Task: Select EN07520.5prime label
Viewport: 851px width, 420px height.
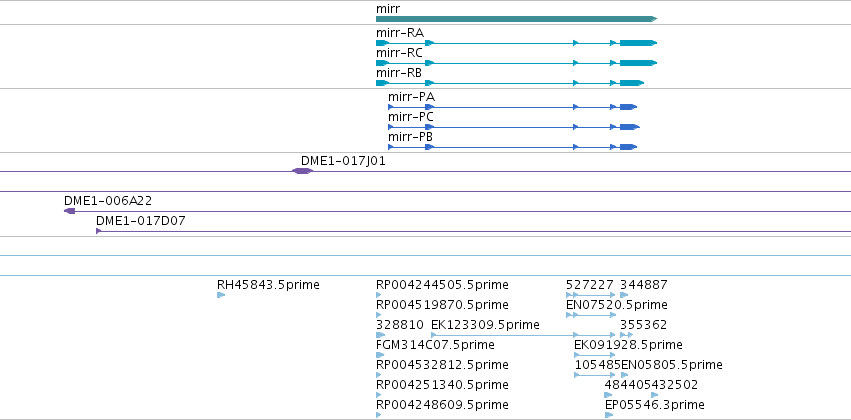Action: coord(617,305)
